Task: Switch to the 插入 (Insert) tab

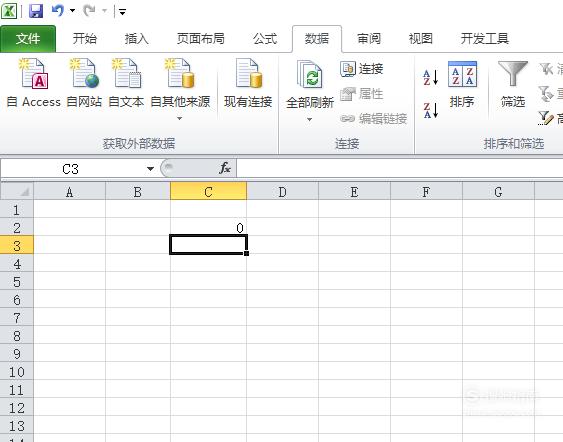Action: pyautogui.click(x=136, y=39)
